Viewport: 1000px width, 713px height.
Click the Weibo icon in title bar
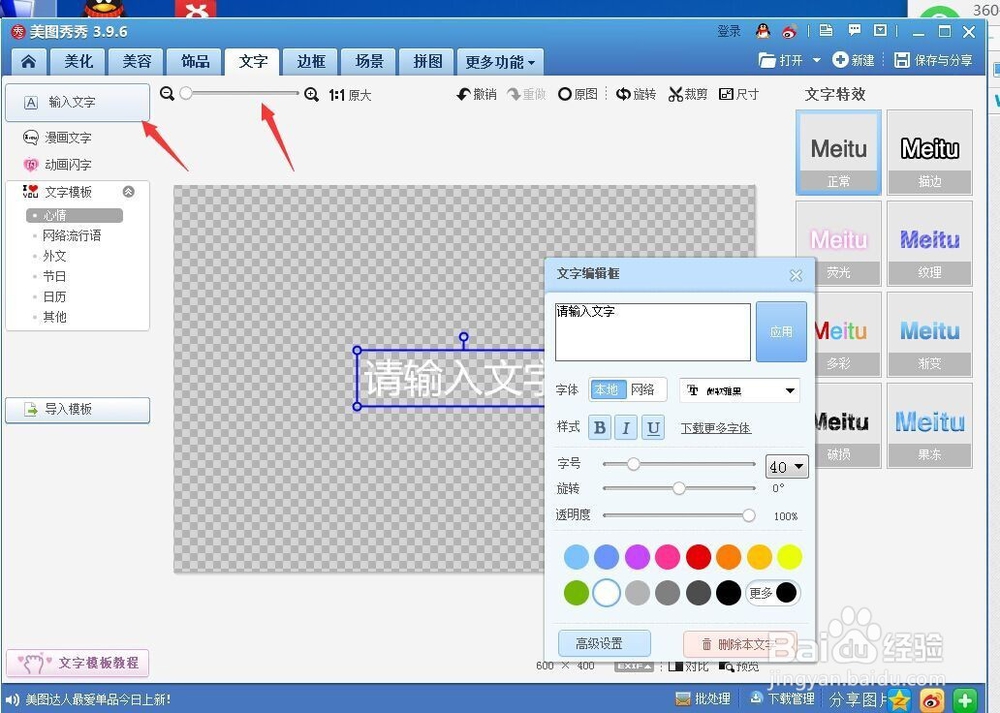click(x=790, y=31)
